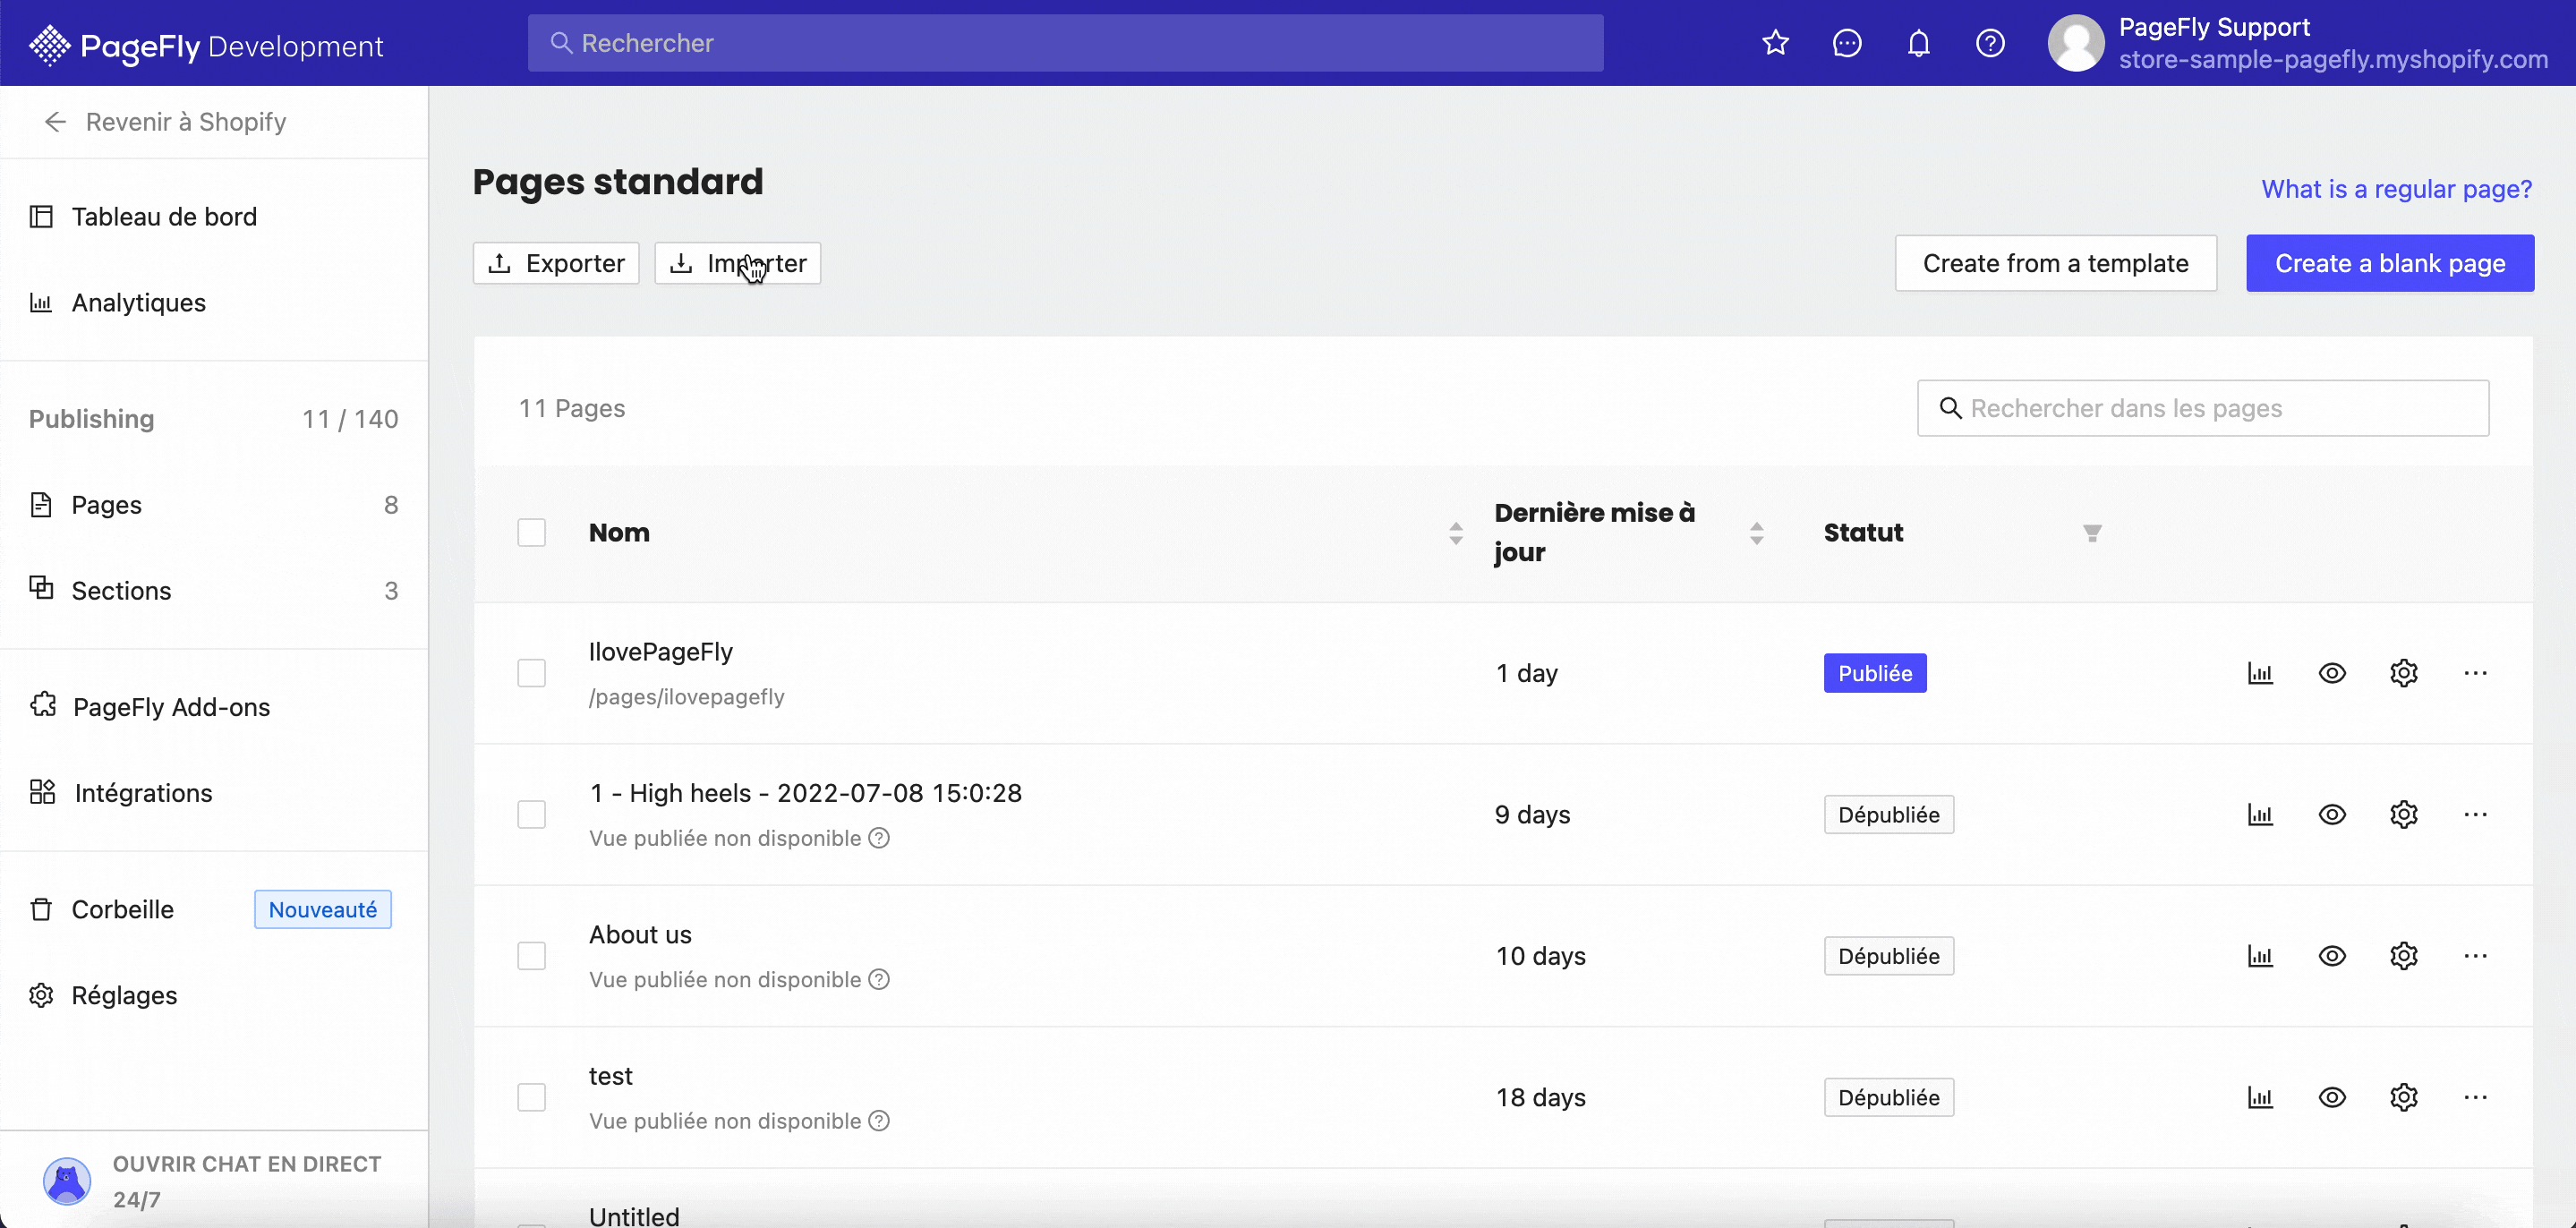View analytics for IlovePageFly page
This screenshot has height=1228, width=2576.
click(2260, 673)
